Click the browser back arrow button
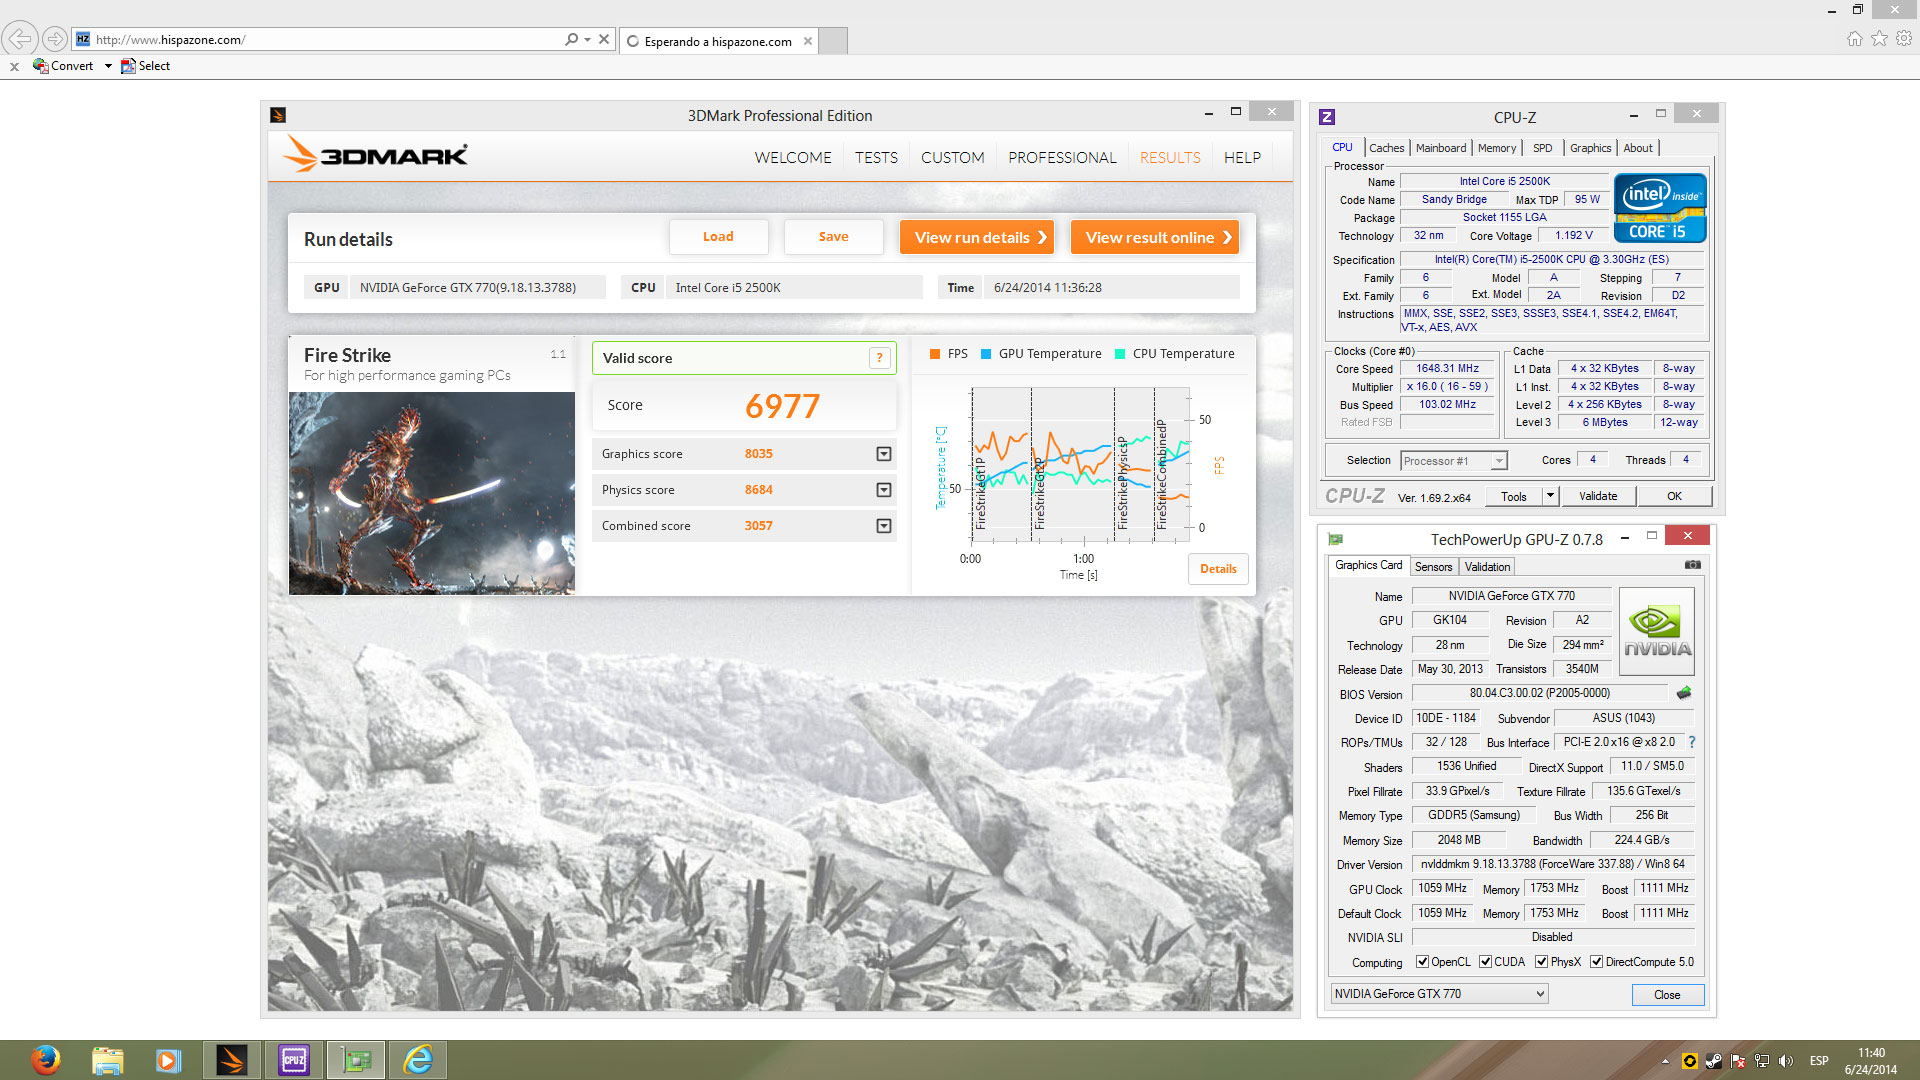Image resolution: width=1920 pixels, height=1080 pixels. [19, 39]
